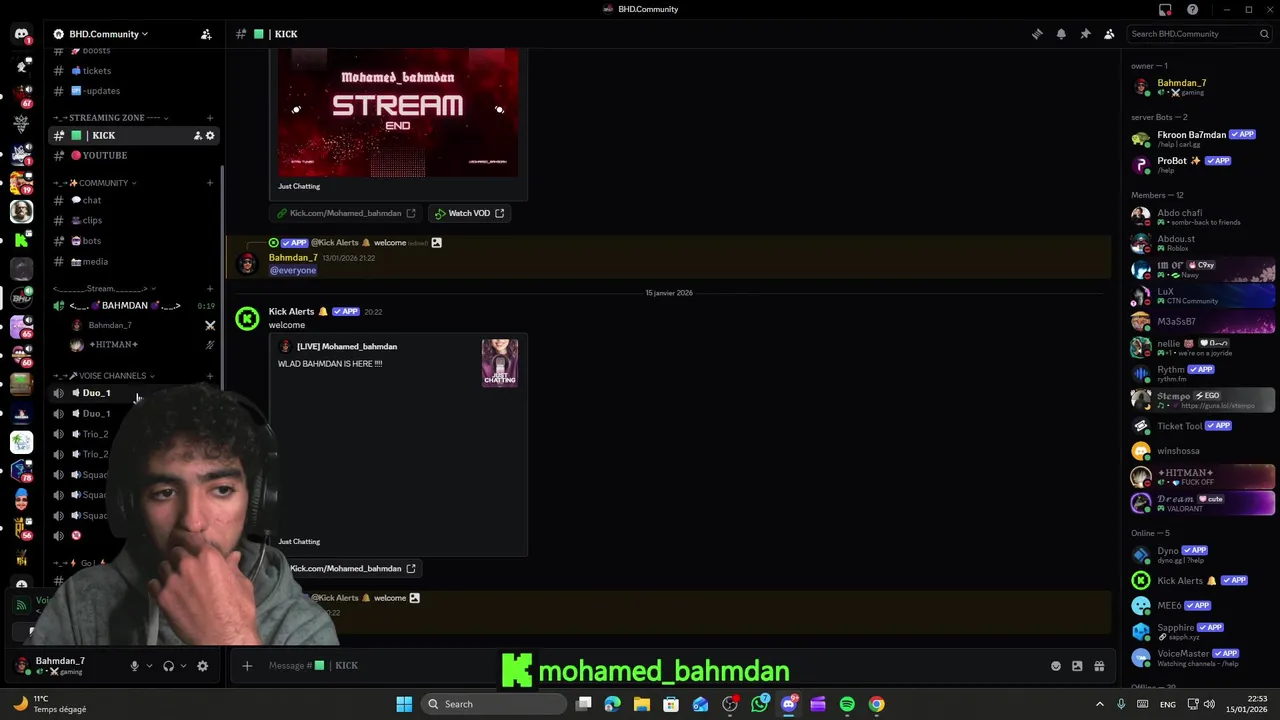Open Help question mark icon
The height and width of the screenshot is (720, 1280).
pyautogui.click(x=1192, y=10)
